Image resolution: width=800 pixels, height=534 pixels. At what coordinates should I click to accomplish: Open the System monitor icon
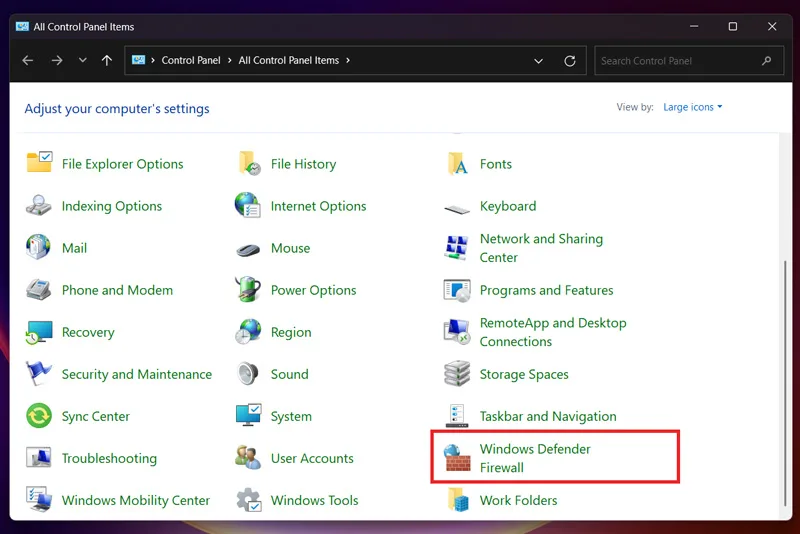pyautogui.click(x=249, y=415)
